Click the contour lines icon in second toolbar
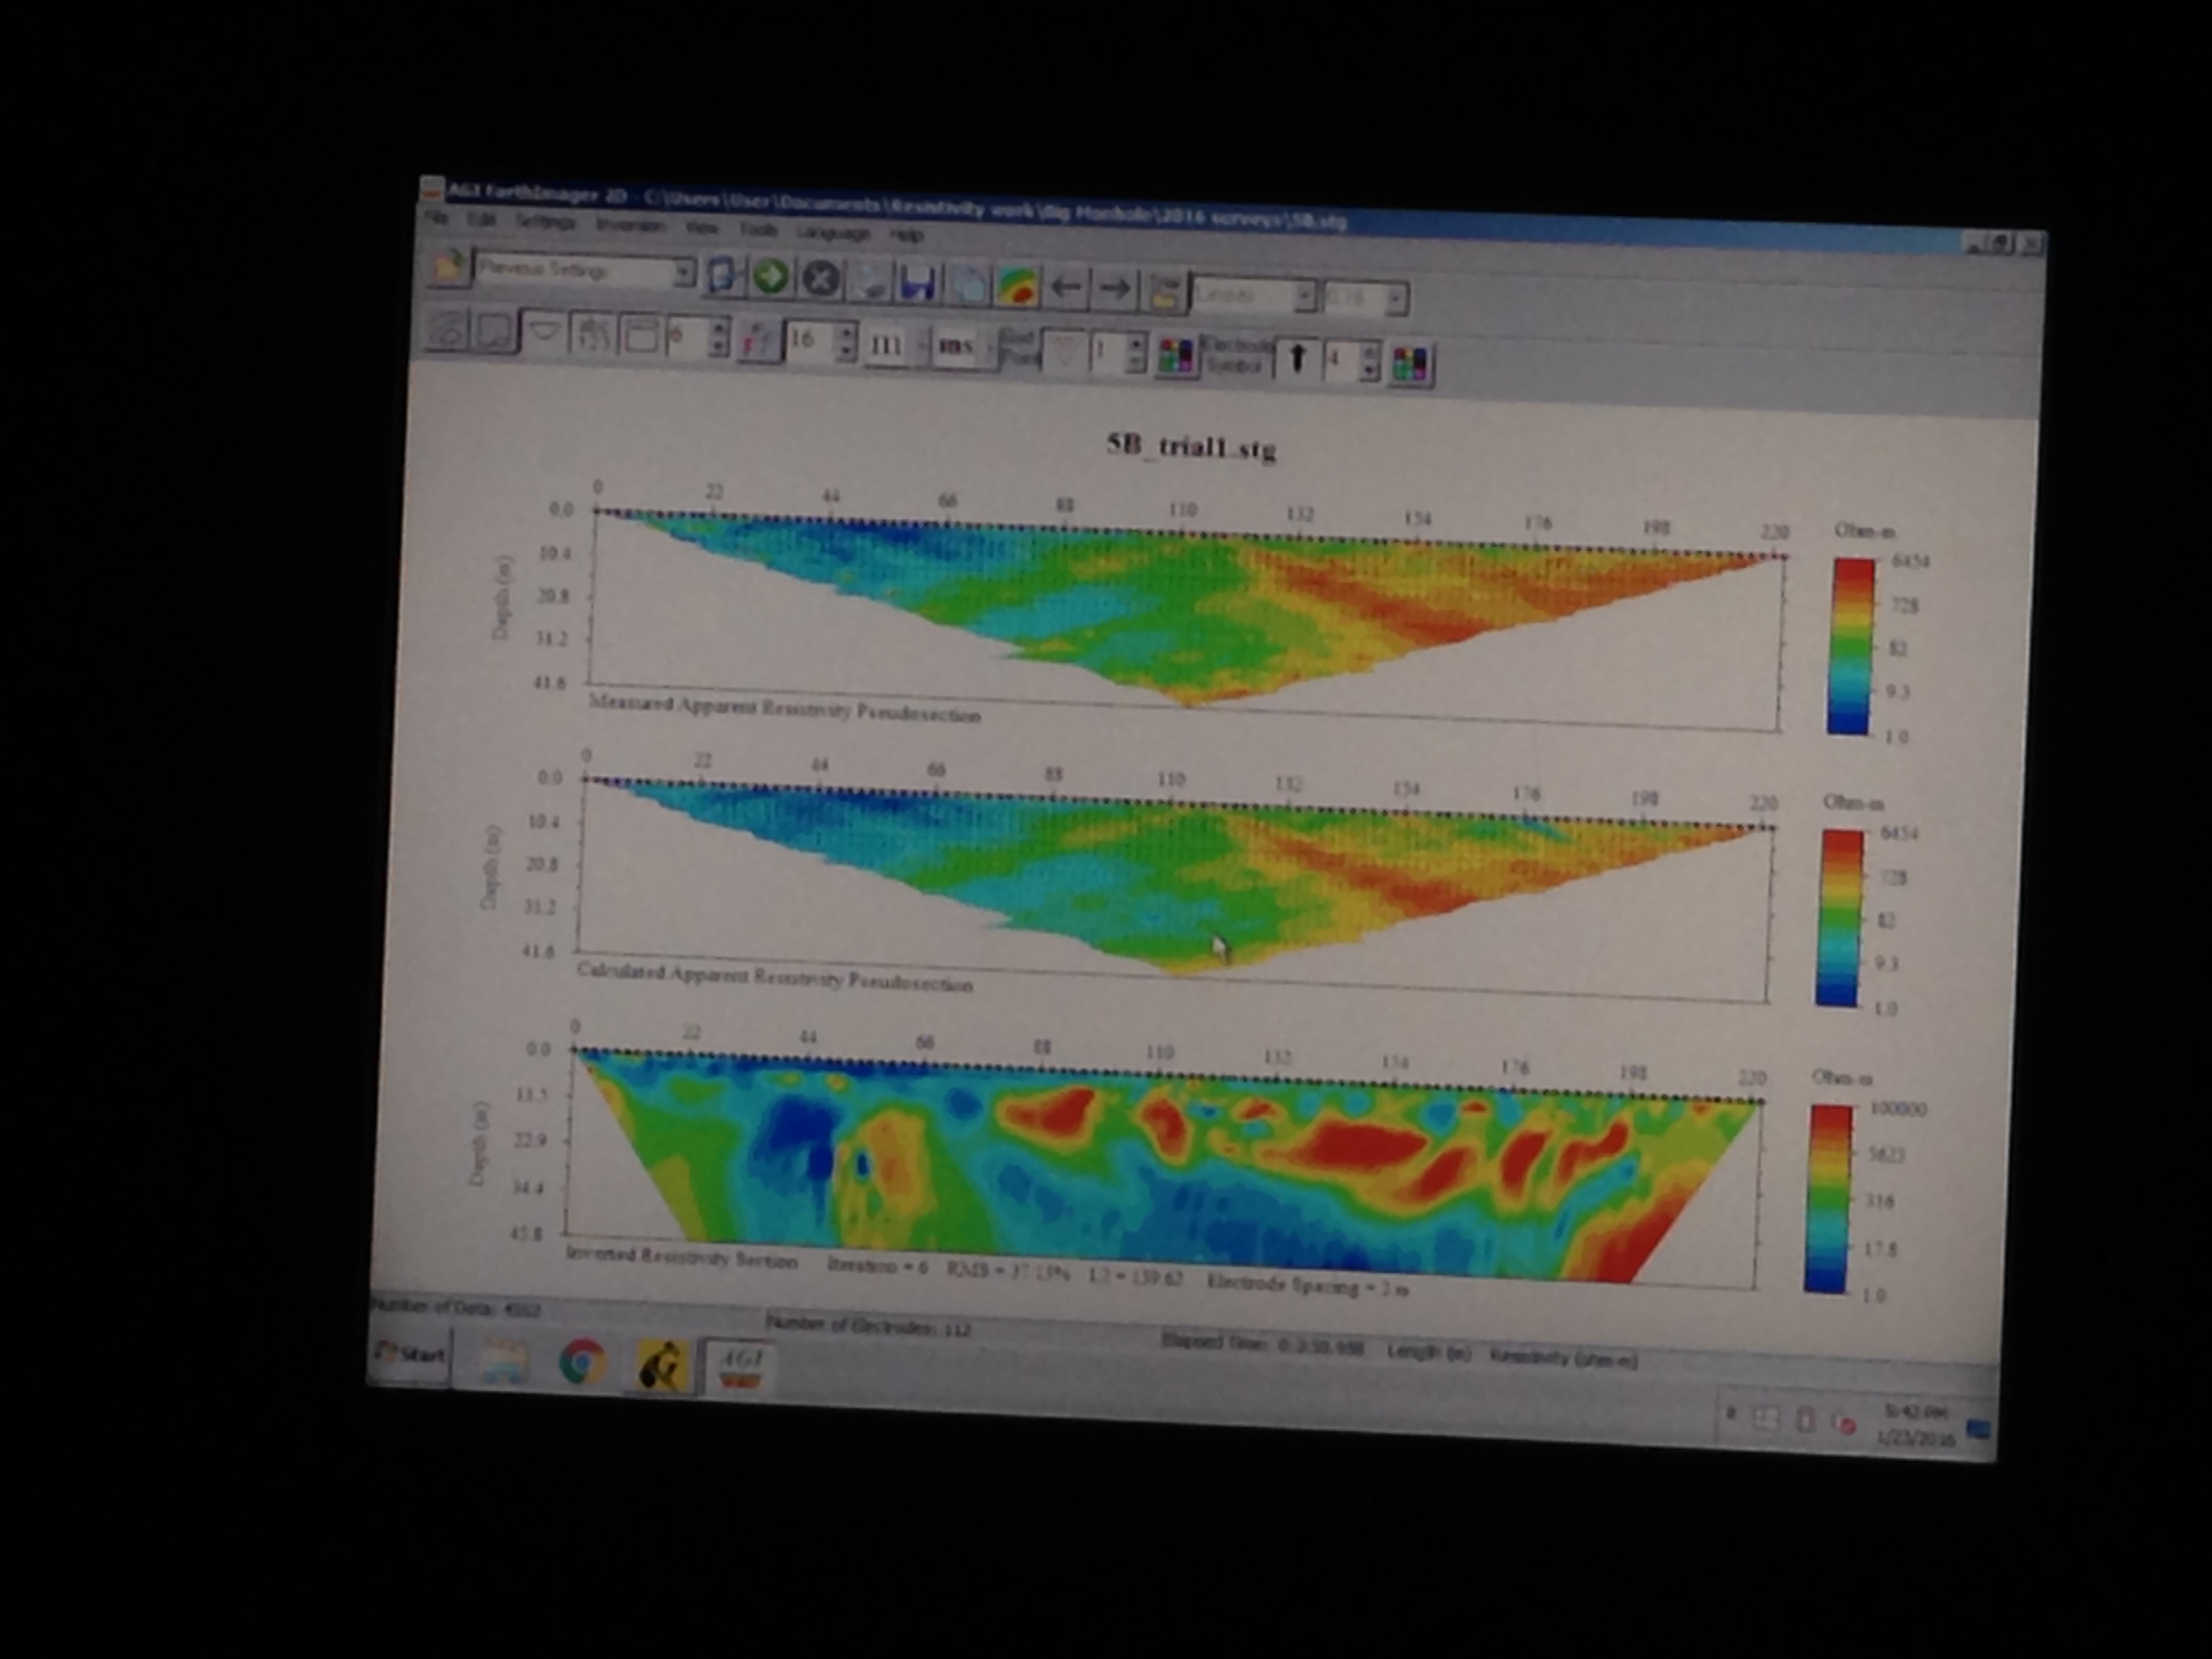Viewport: 2212px width, 1659px height. tap(446, 329)
